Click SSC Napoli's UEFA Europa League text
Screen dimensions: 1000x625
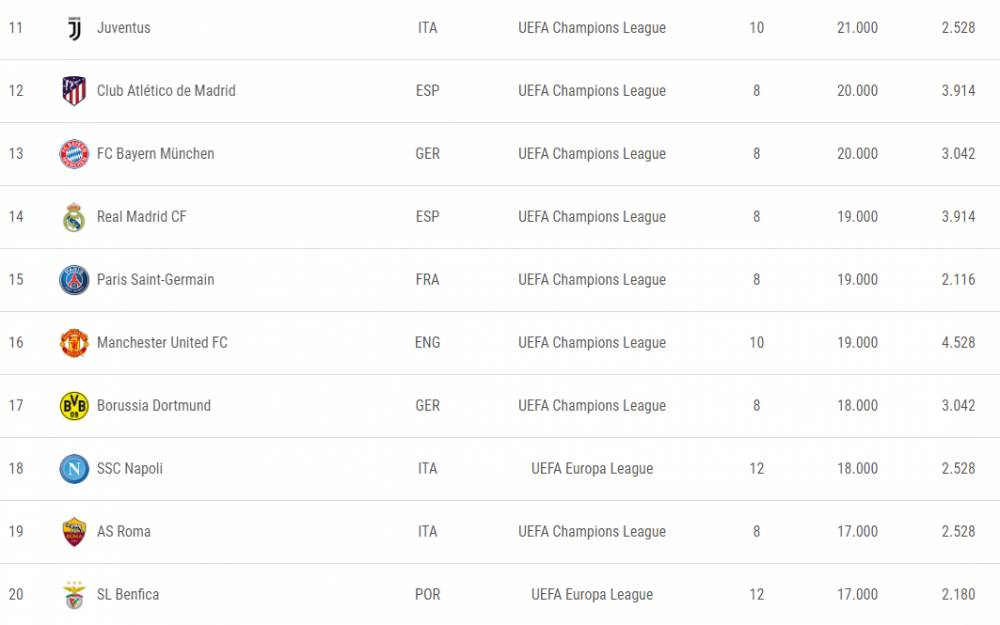pyautogui.click(x=592, y=469)
